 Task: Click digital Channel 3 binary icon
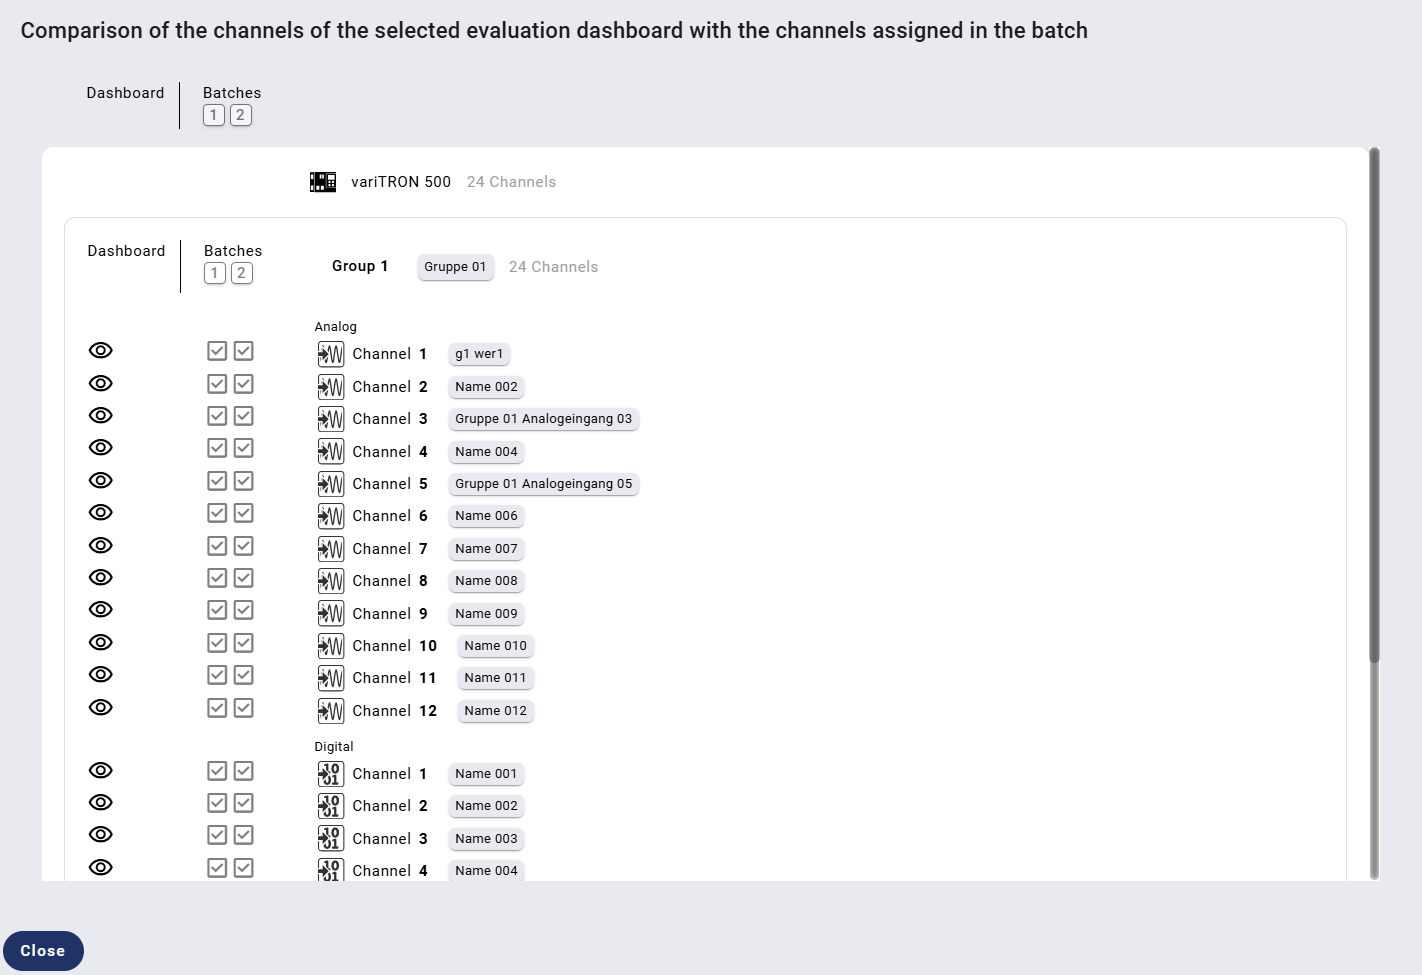[331, 838]
